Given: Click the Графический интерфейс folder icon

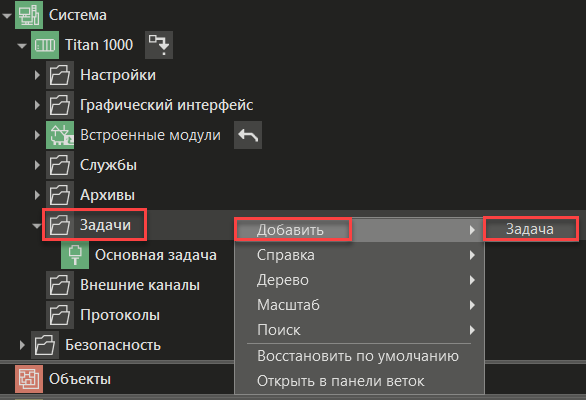Looking at the screenshot, I should point(60,105).
